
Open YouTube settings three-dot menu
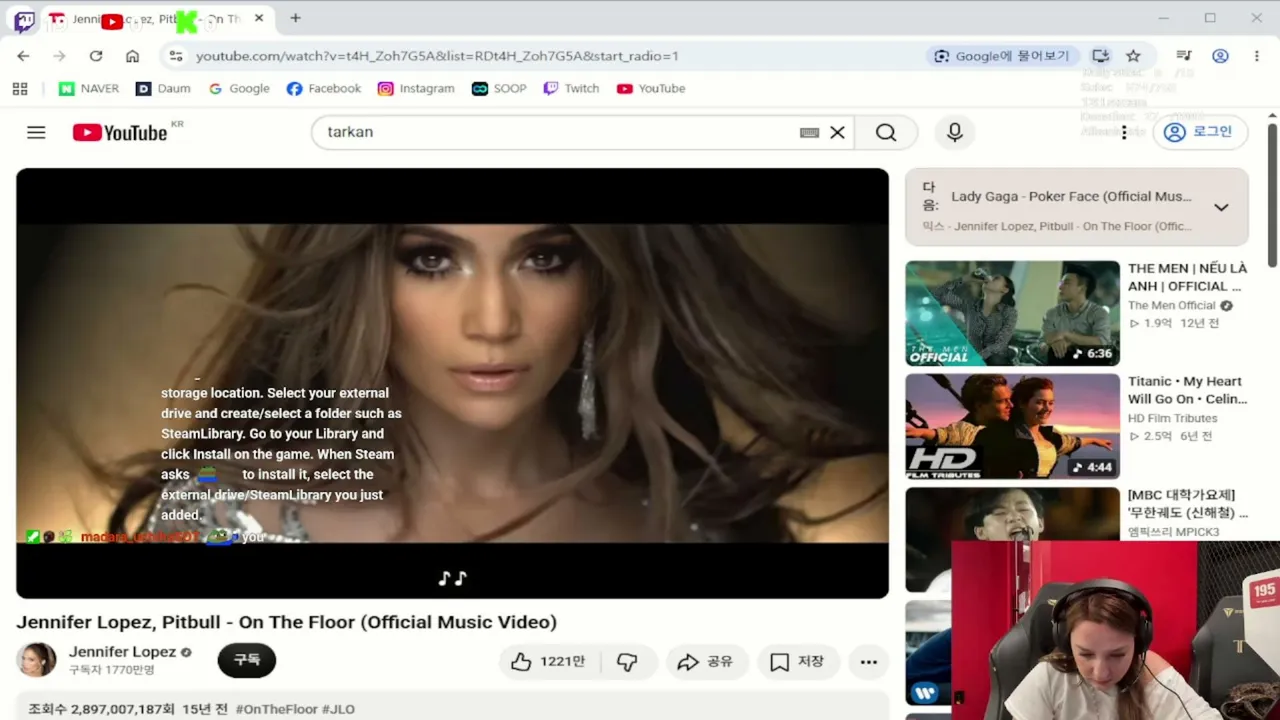point(1124,132)
